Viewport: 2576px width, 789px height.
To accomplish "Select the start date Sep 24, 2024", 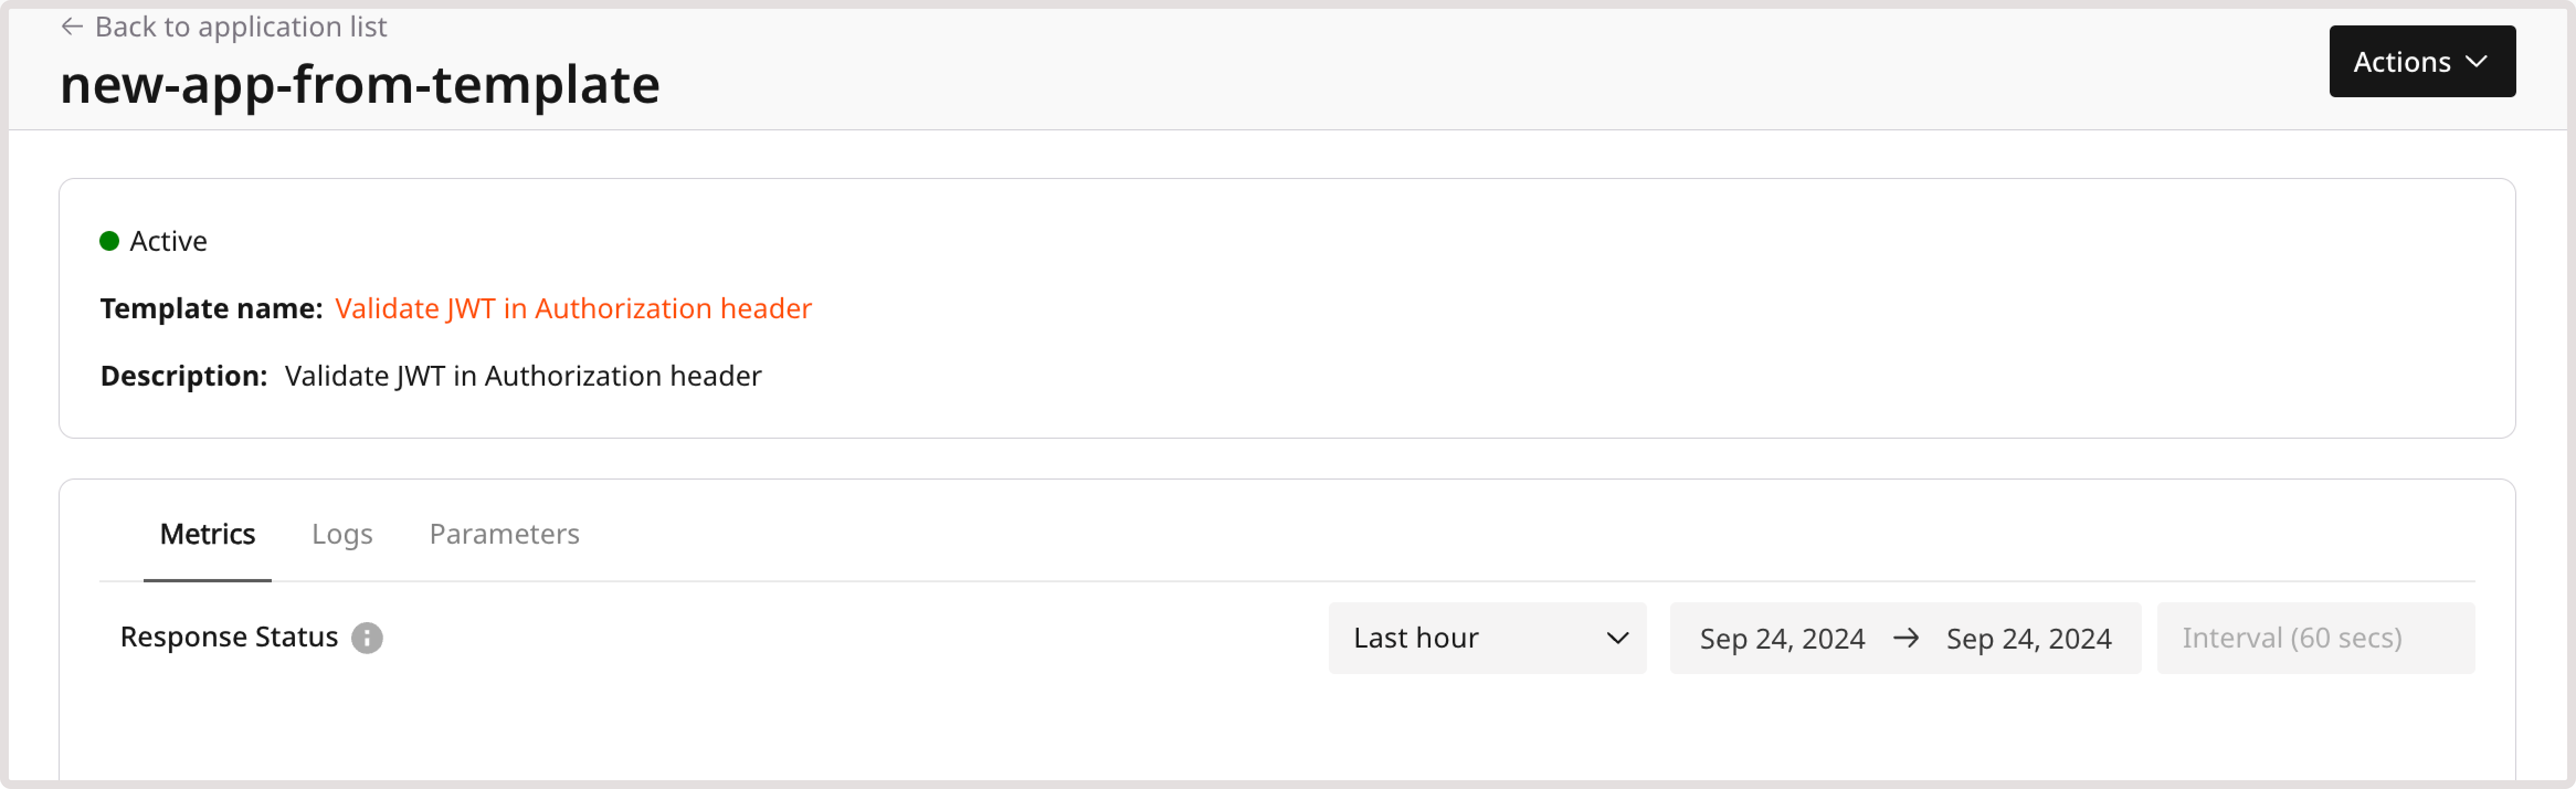I will point(1782,638).
